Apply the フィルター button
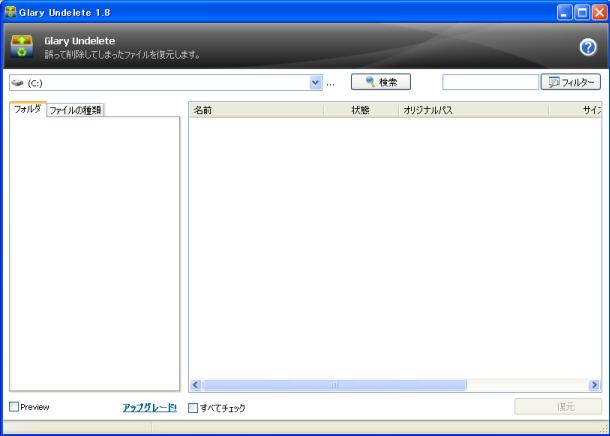Viewport: 610px width, 436px height. (571, 82)
